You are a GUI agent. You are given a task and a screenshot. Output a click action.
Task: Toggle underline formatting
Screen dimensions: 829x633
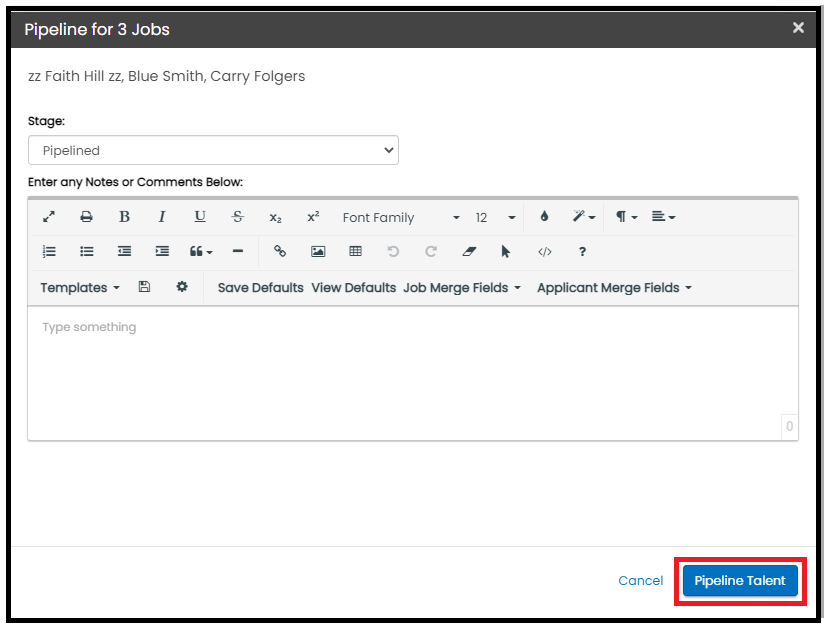pyautogui.click(x=200, y=217)
